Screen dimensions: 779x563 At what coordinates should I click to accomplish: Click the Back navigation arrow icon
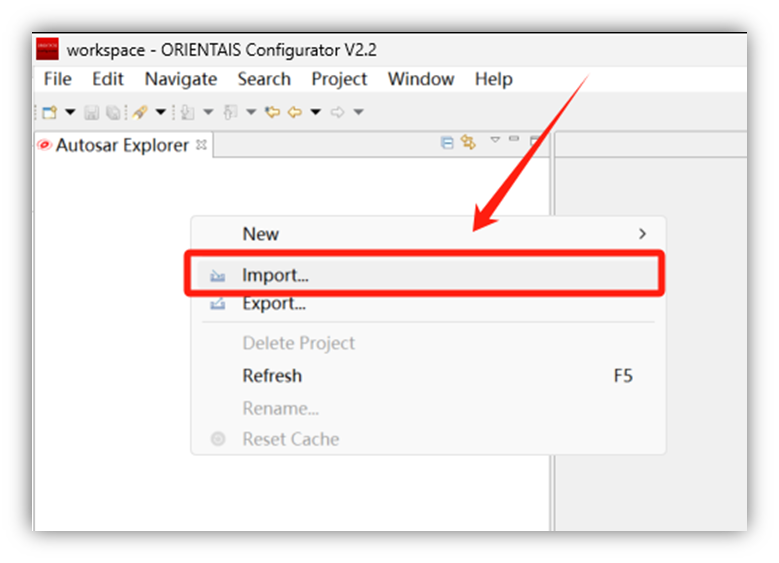[x=295, y=112]
